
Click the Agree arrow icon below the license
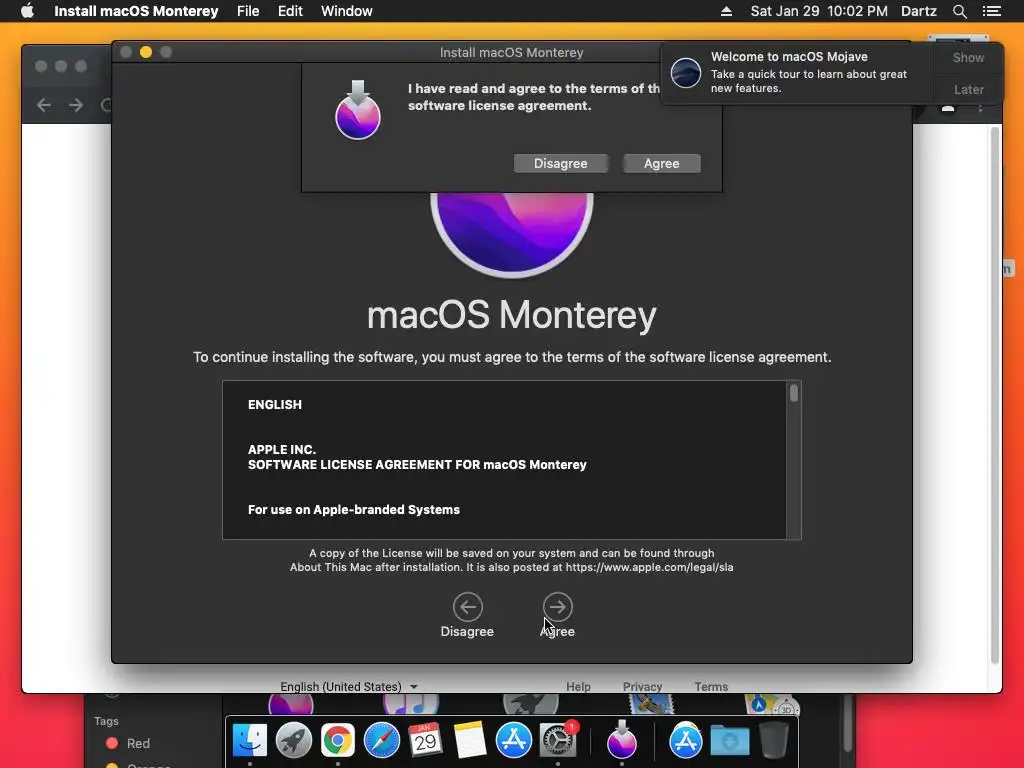pyautogui.click(x=557, y=607)
